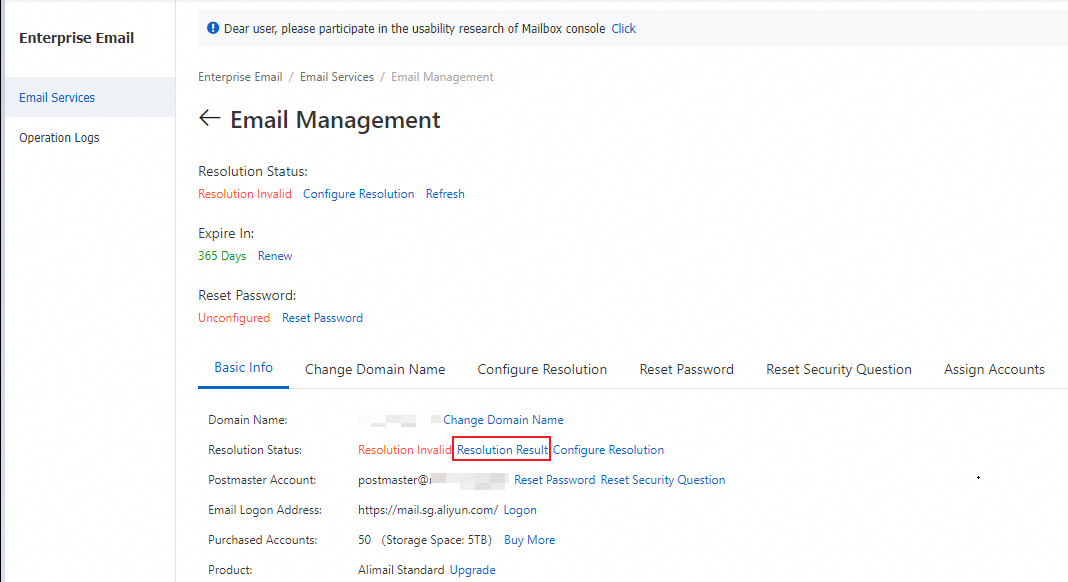Switch to the Reset Password tab
Viewport: 1068px width, 582px height.
(x=686, y=369)
